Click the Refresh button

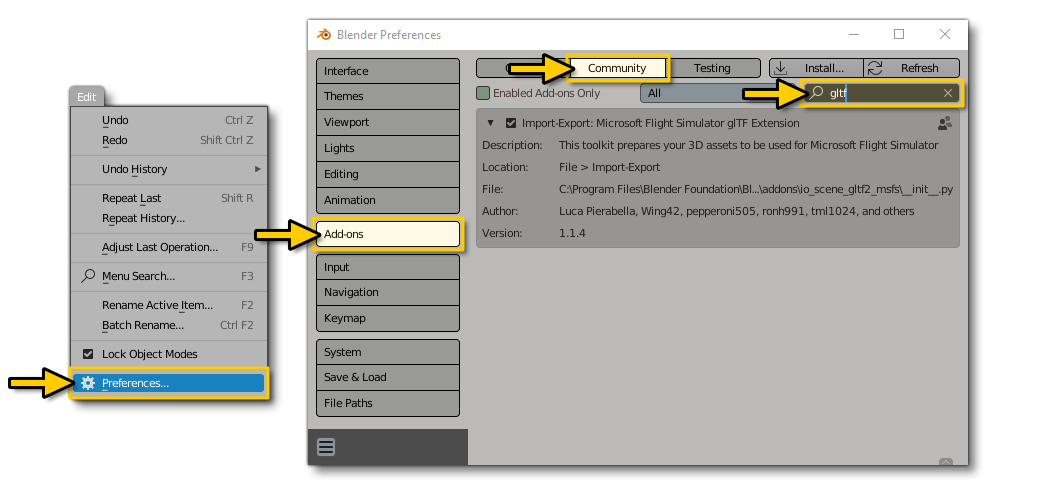[x=912, y=68]
